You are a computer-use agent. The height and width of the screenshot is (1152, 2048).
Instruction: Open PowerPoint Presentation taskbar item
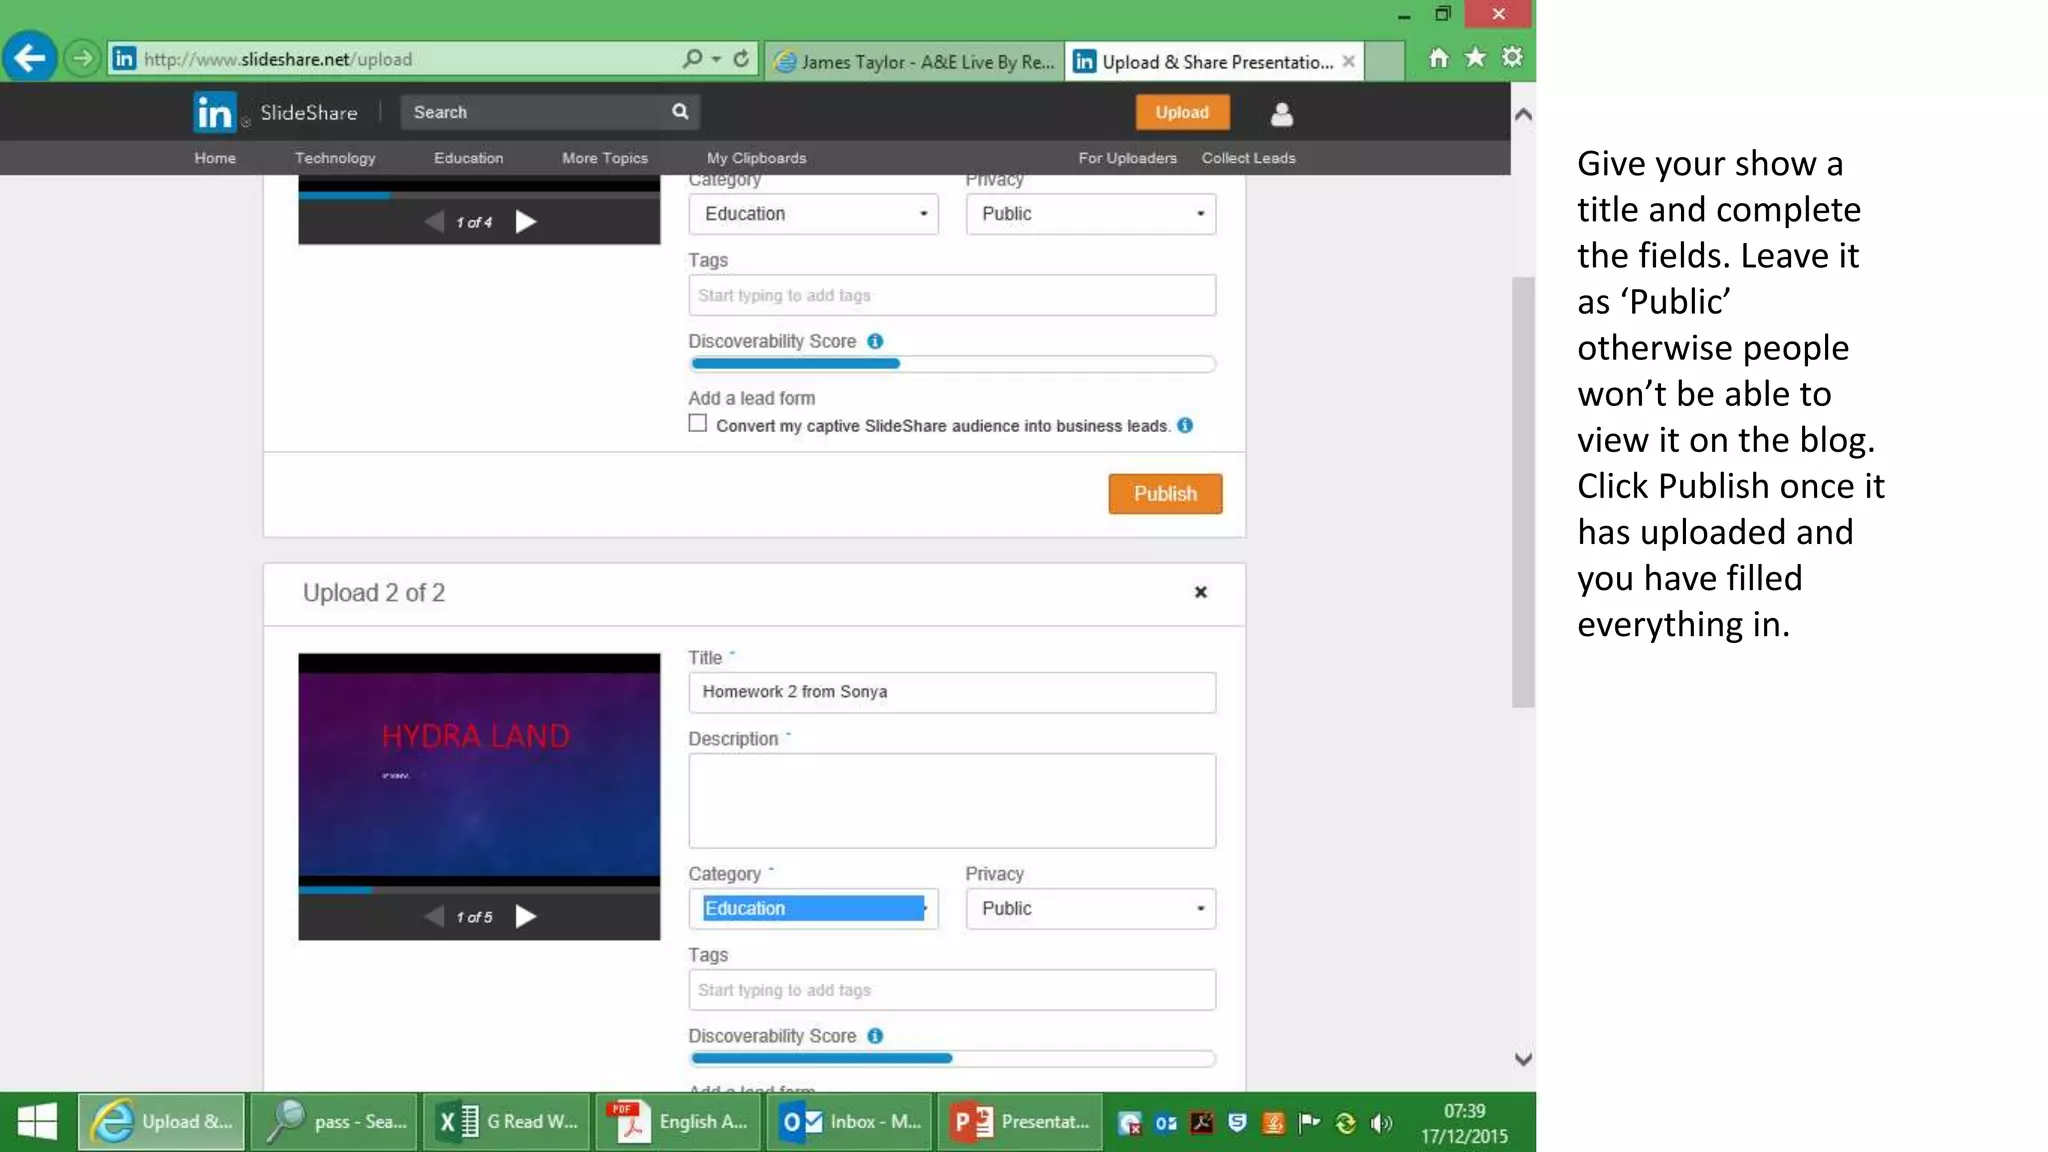tap(1021, 1121)
